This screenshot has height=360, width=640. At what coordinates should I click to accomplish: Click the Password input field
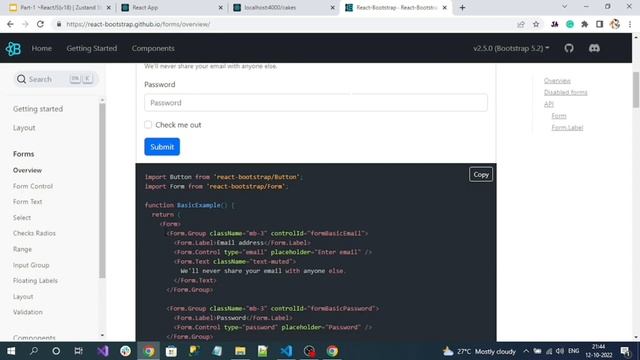(316, 103)
